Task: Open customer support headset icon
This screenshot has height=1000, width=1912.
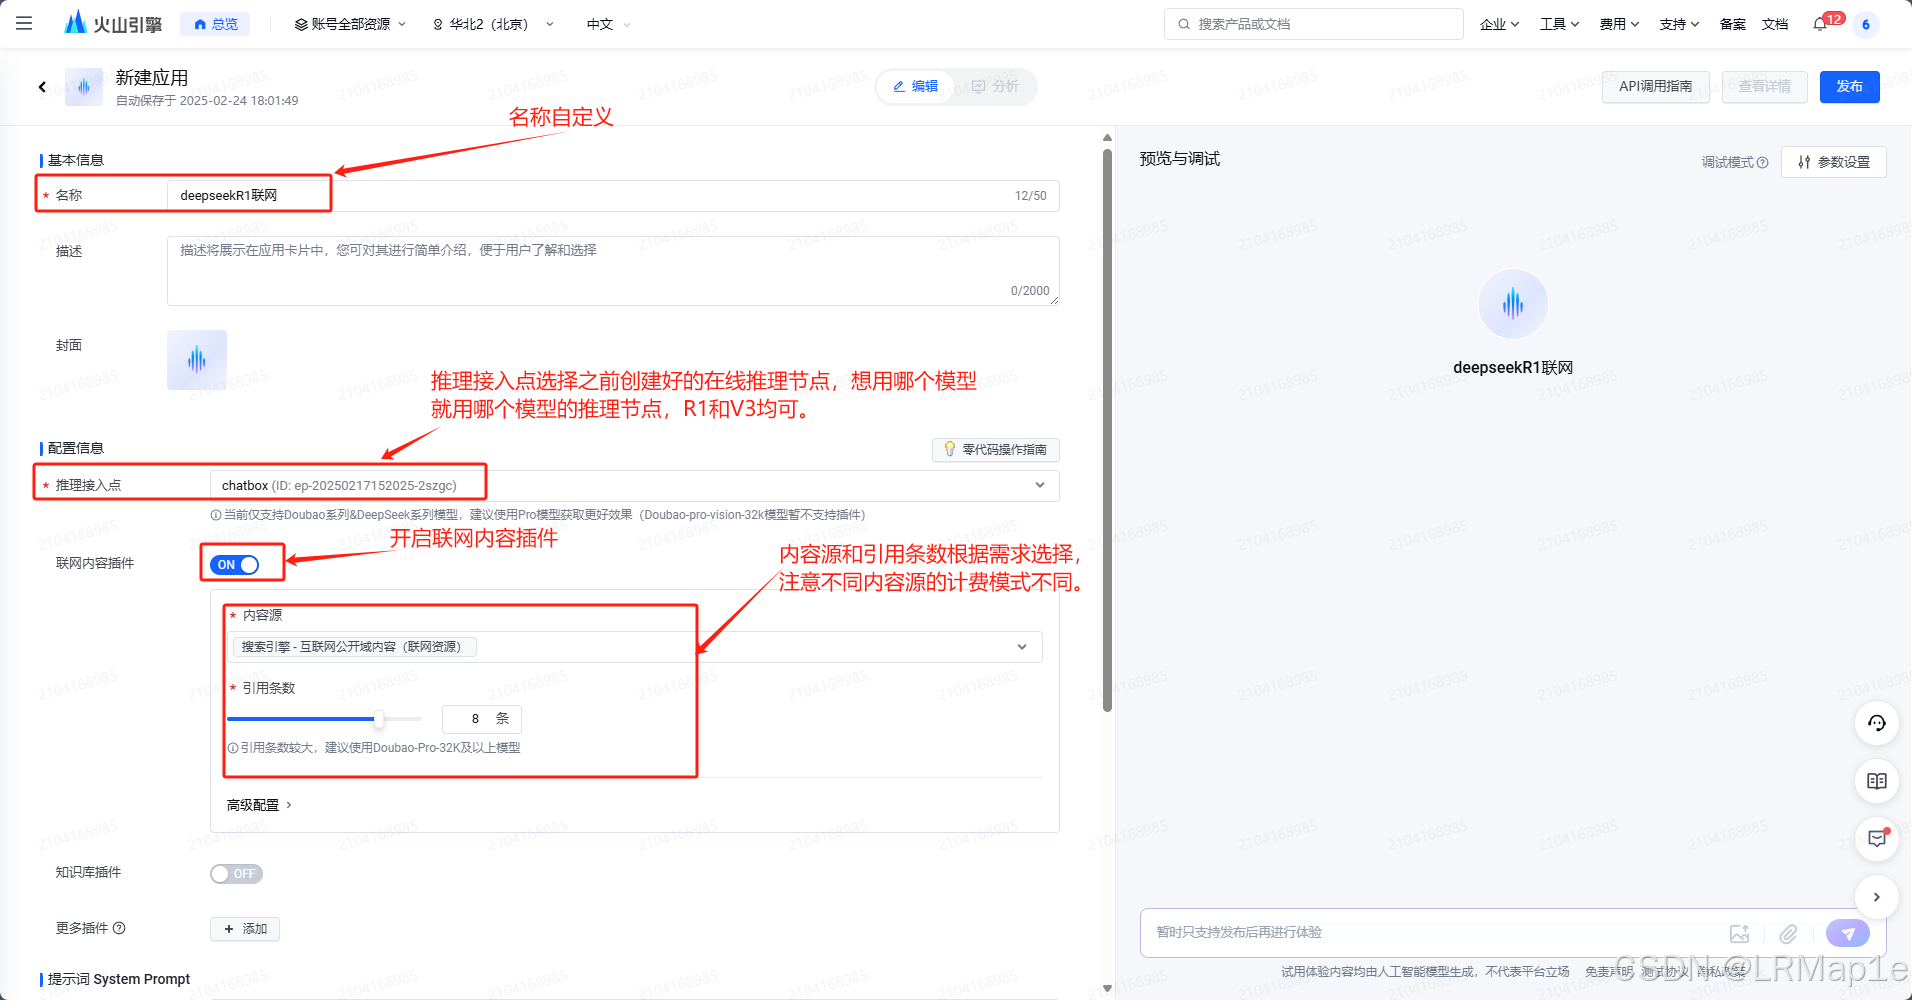Action: pyautogui.click(x=1877, y=723)
